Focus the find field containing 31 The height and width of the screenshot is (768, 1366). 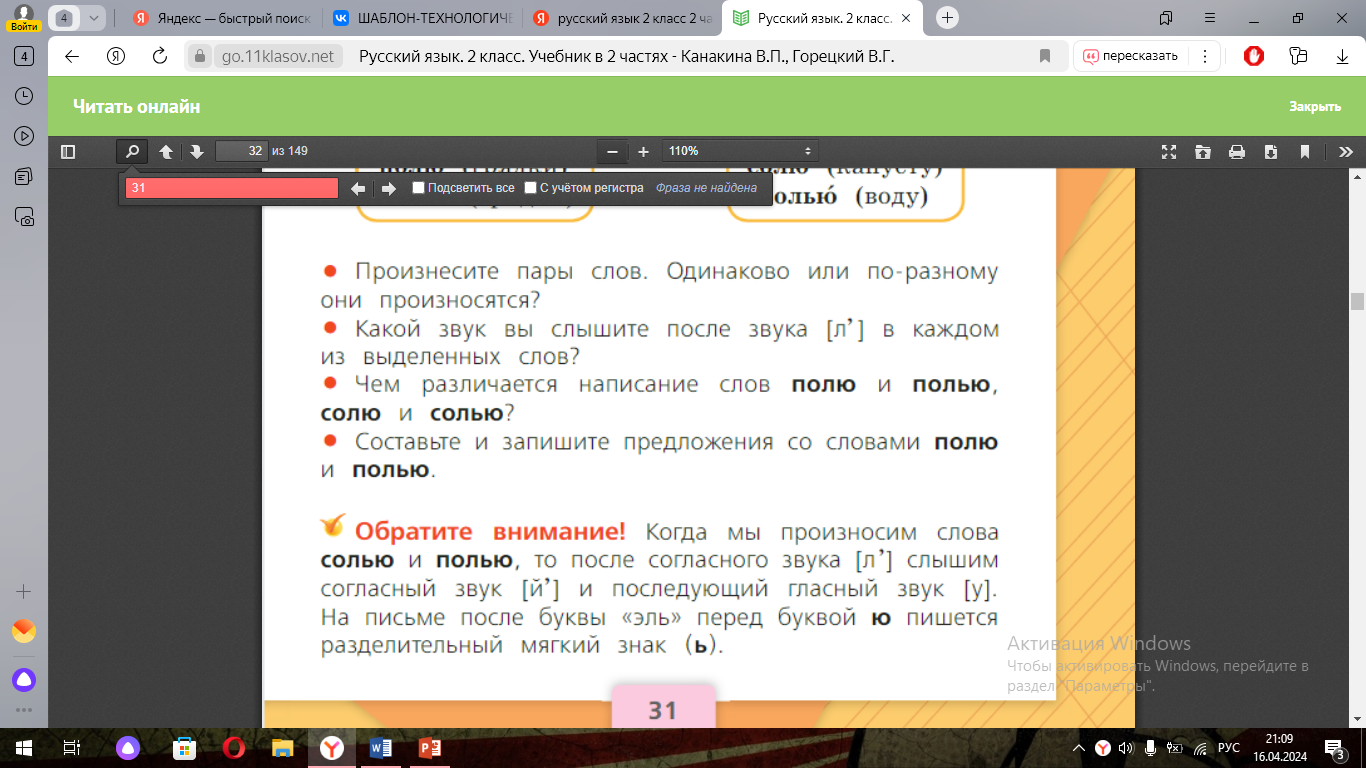[232, 188]
